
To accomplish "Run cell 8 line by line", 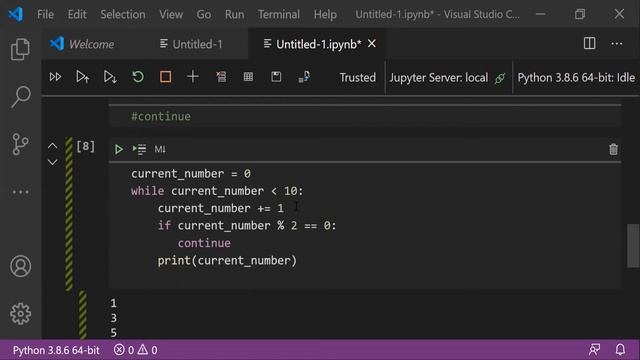I will 139,149.
